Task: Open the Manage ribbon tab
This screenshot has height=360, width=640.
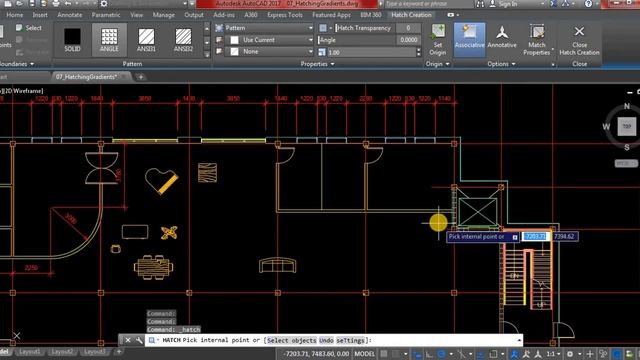Action: tap(164, 15)
